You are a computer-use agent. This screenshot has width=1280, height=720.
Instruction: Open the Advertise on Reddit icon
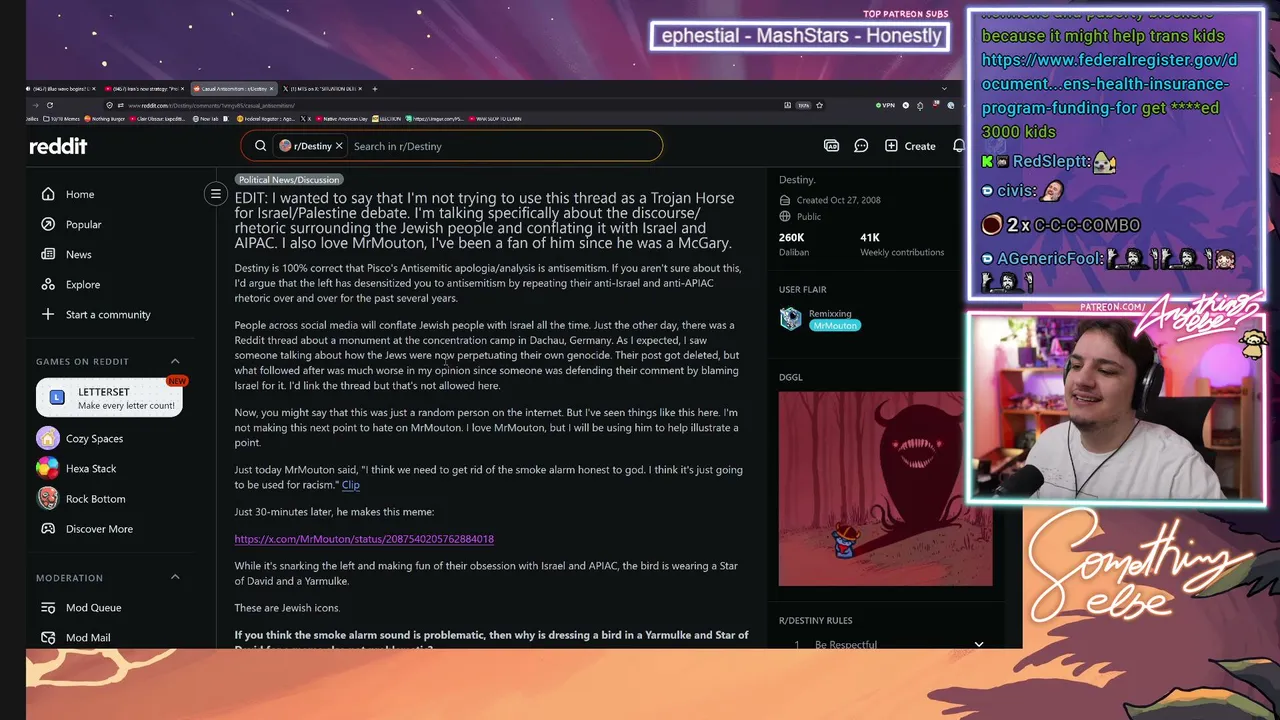coord(831,146)
